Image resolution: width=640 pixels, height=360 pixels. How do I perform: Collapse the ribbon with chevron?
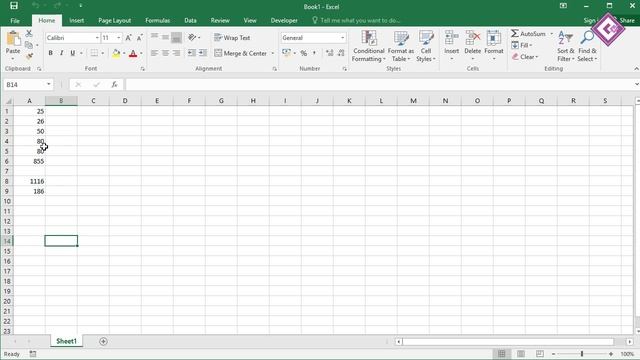click(x=636, y=69)
